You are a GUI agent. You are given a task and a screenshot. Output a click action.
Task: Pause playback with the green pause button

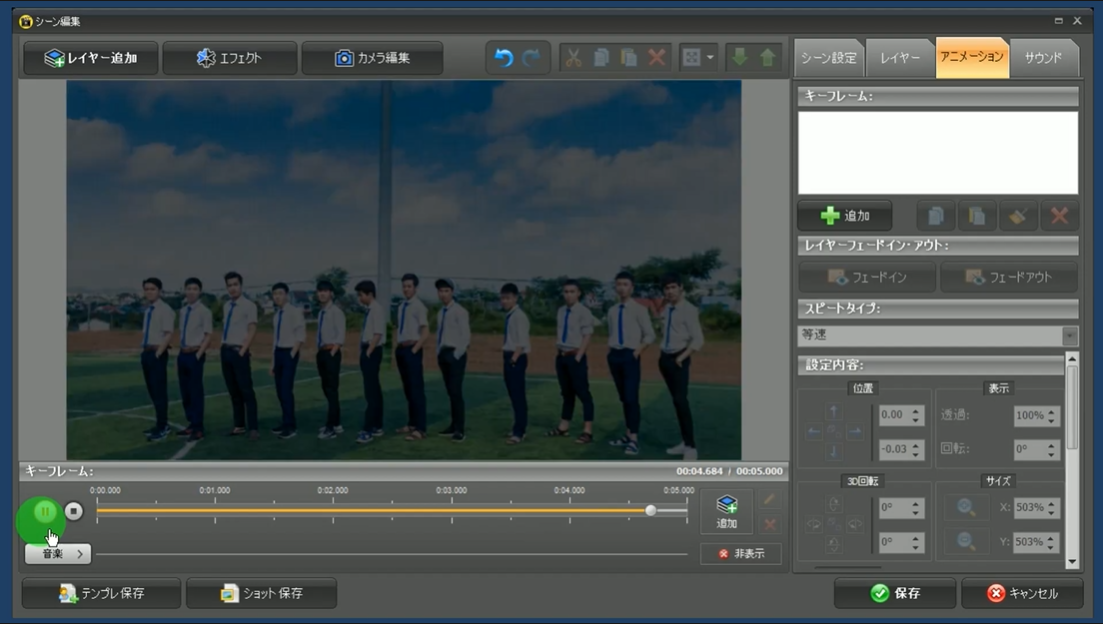pyautogui.click(x=44, y=511)
